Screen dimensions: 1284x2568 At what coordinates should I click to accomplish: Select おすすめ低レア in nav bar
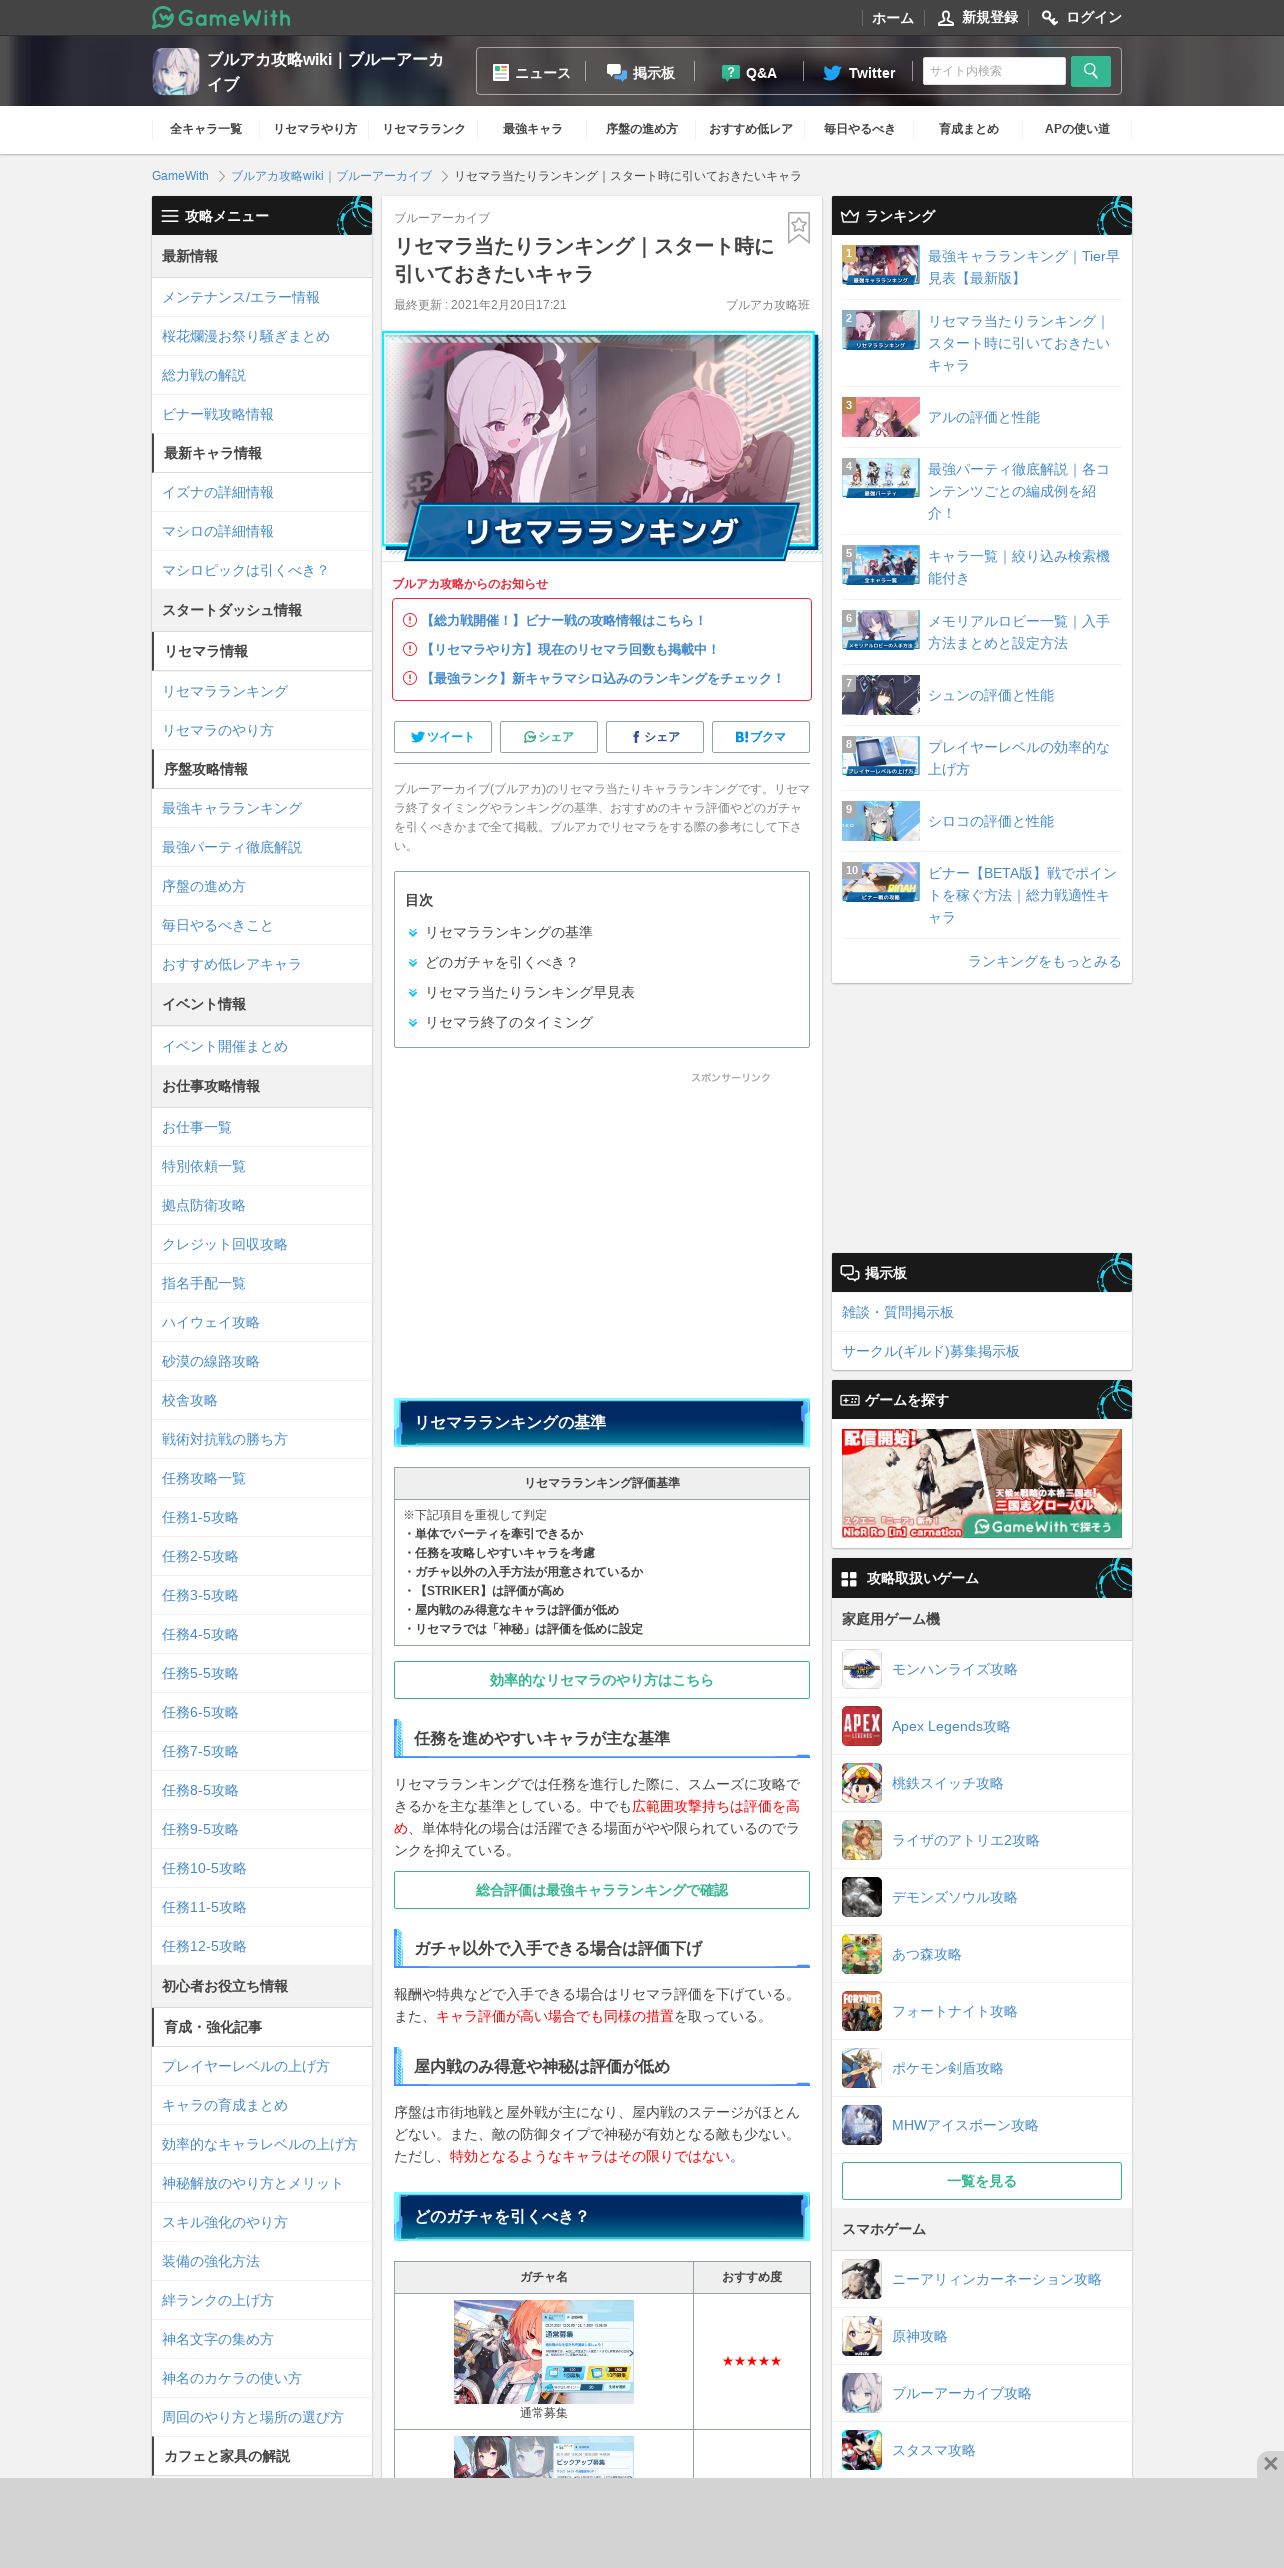751,129
